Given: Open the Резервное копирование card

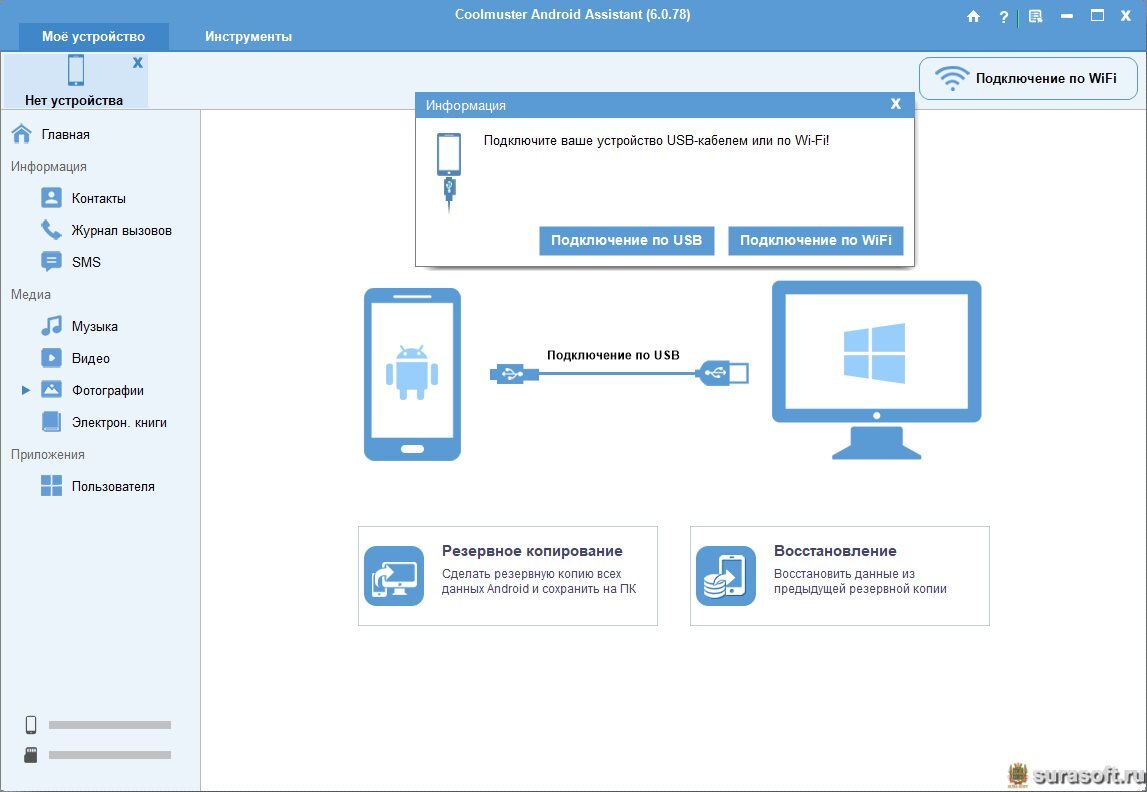Looking at the screenshot, I should (x=508, y=576).
